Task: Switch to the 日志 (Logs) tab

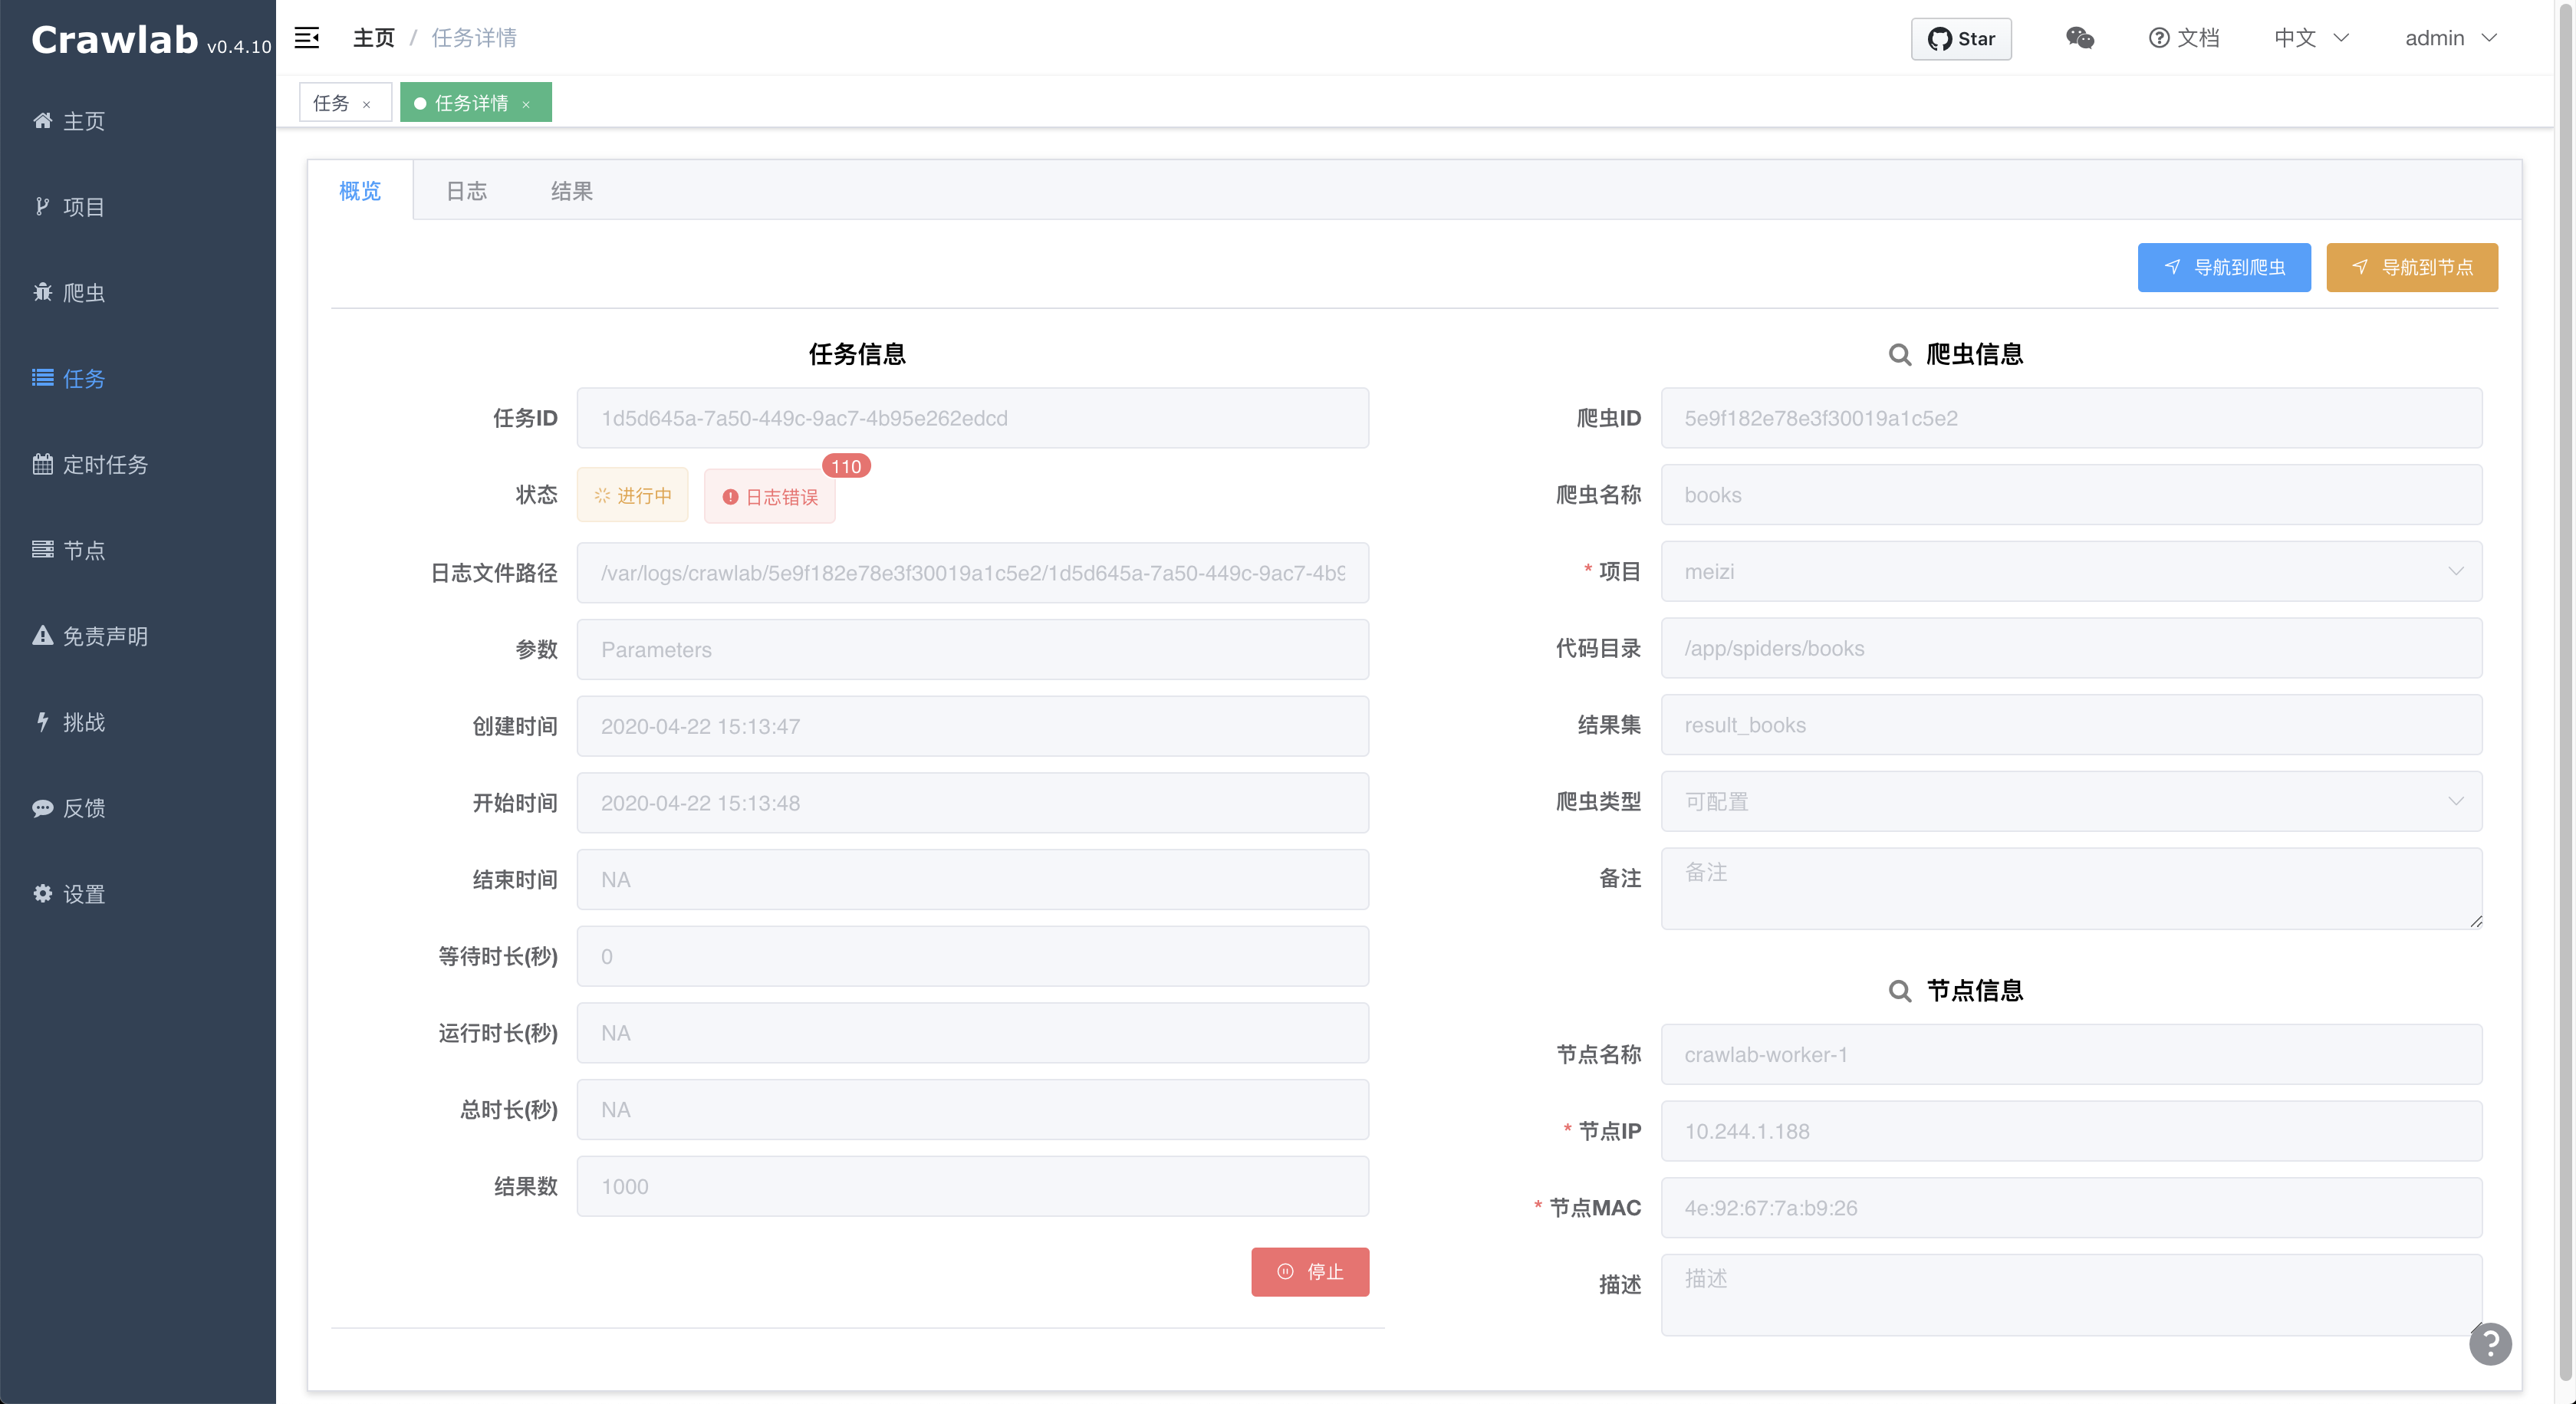Action: click(x=466, y=190)
